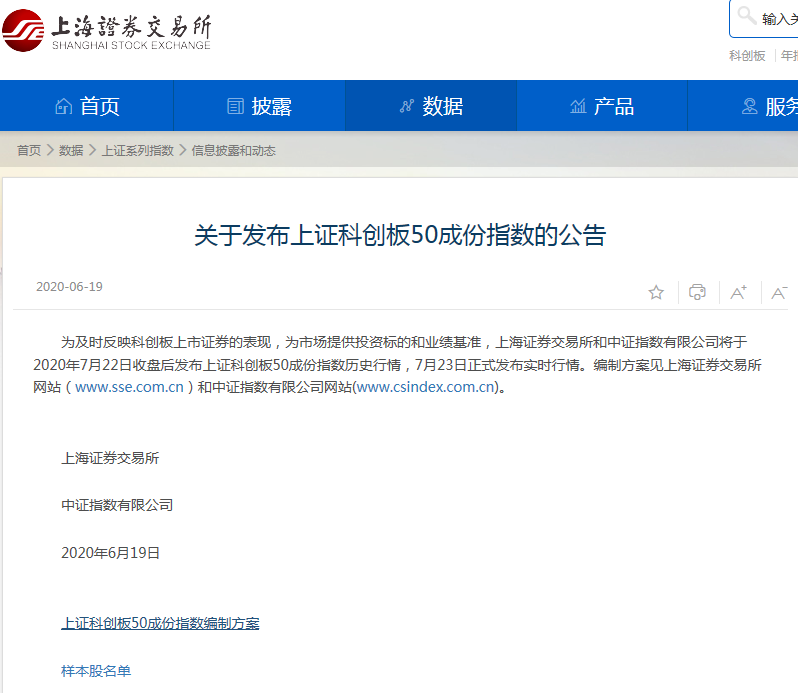The image size is (798, 693).
Task: Click the search magnifier icon
Action: coord(747,17)
